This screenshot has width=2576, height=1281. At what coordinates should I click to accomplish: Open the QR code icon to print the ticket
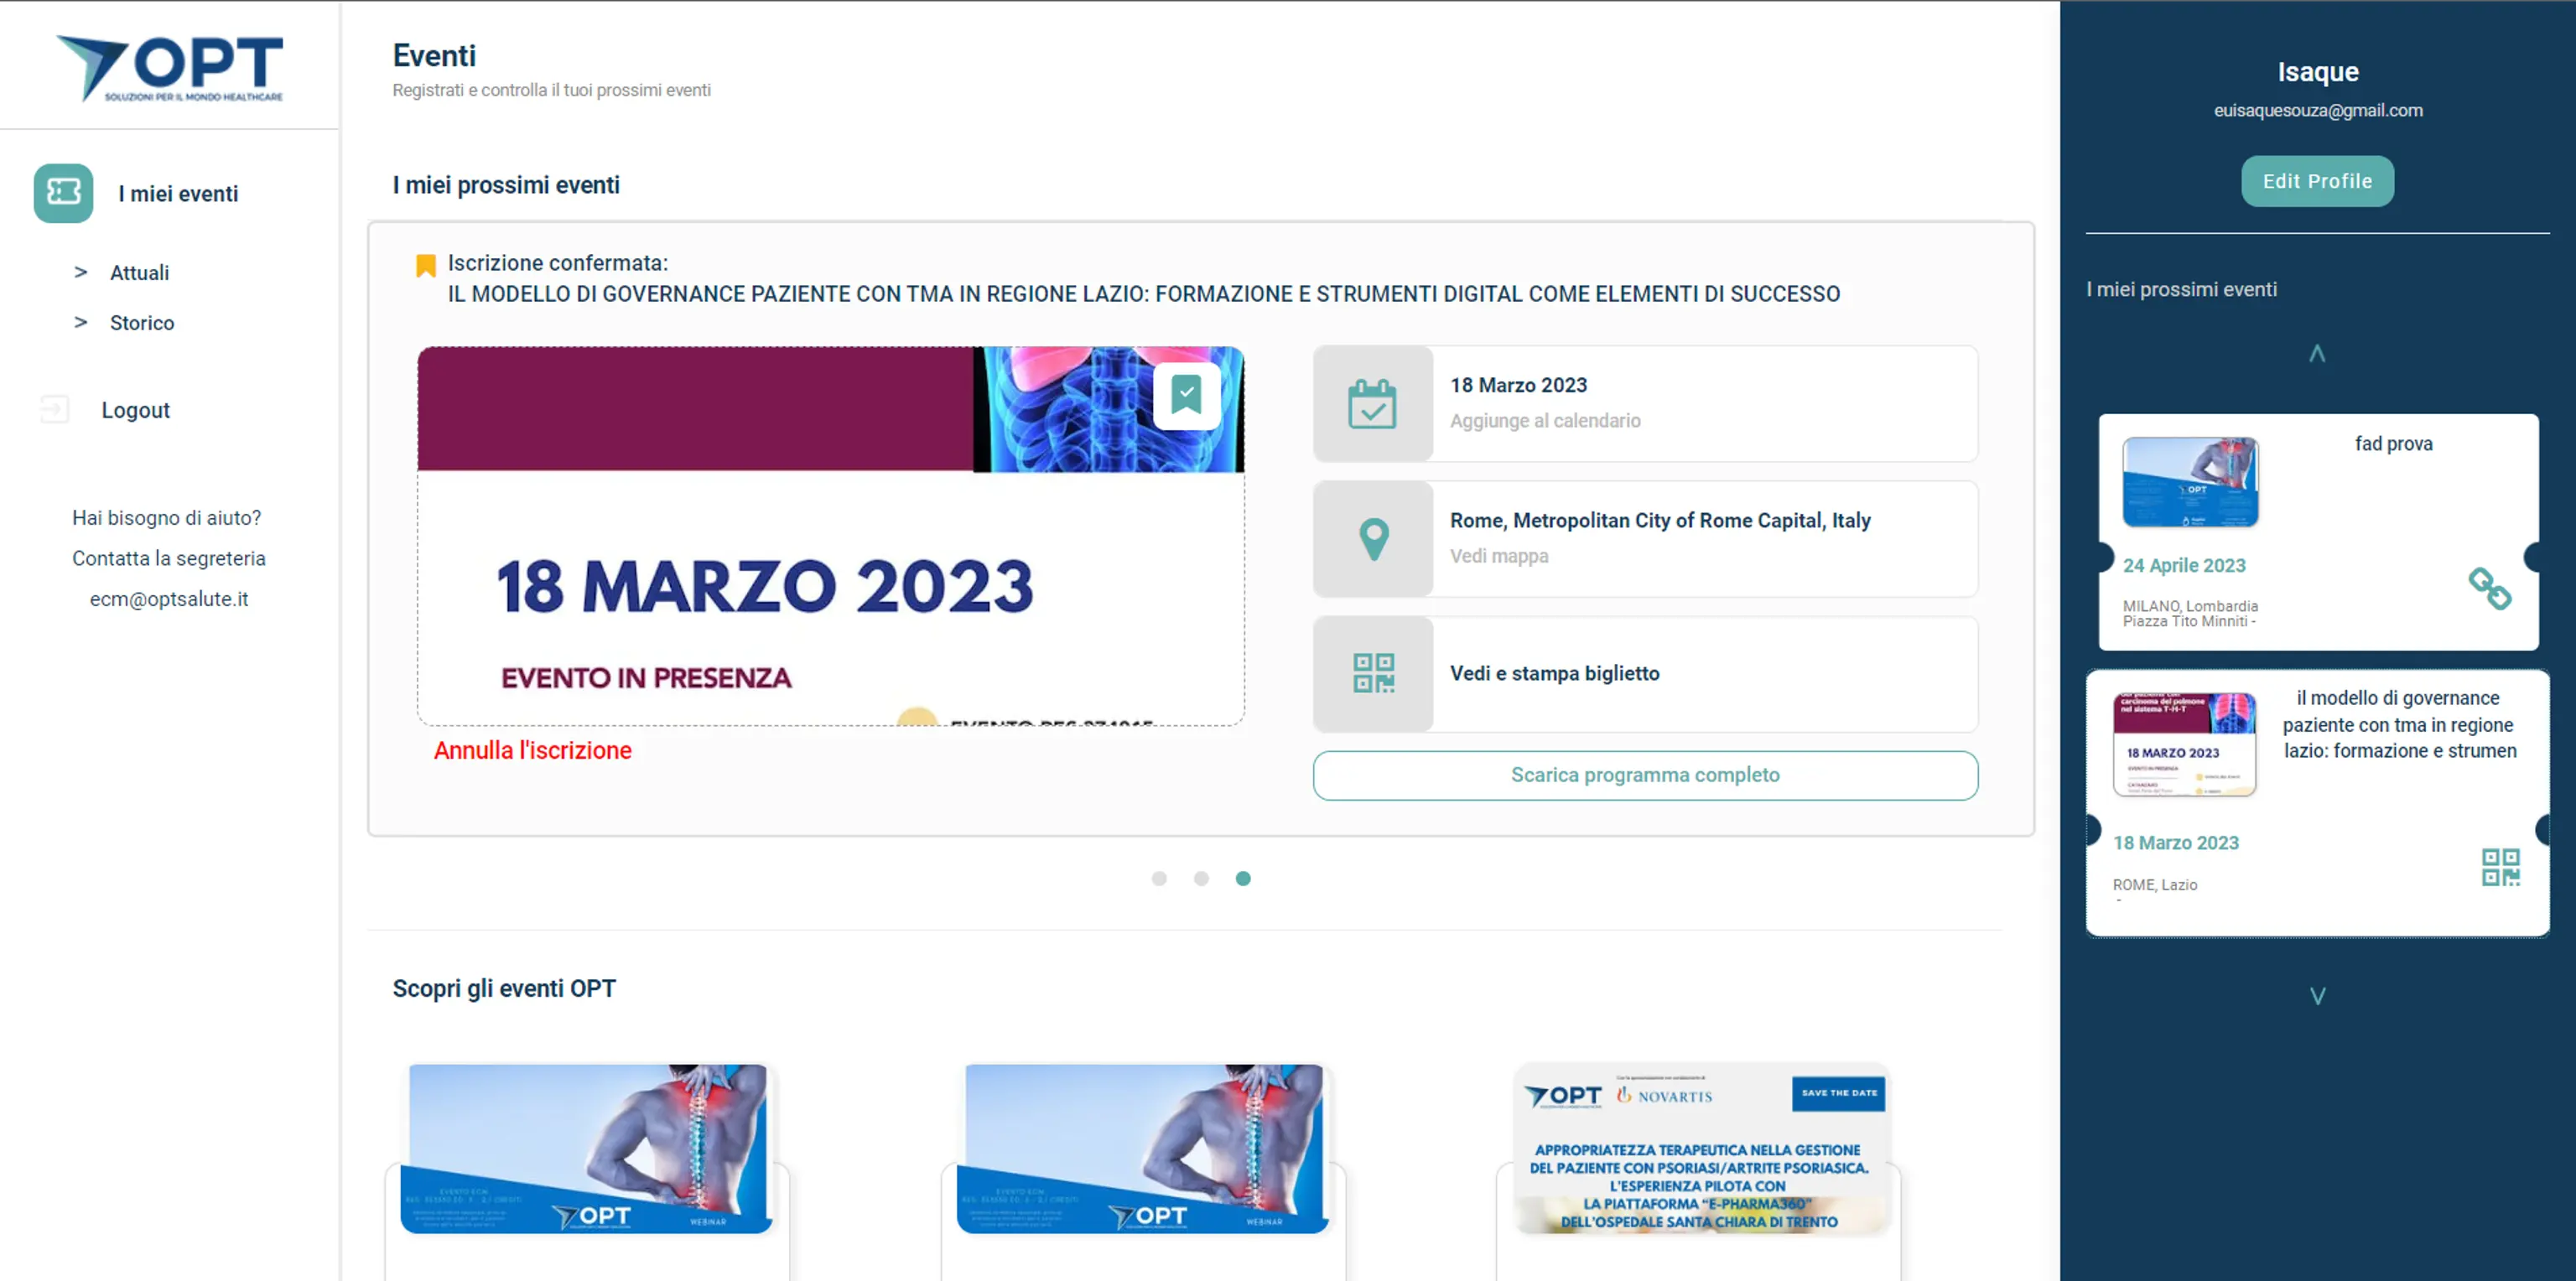(x=1373, y=673)
